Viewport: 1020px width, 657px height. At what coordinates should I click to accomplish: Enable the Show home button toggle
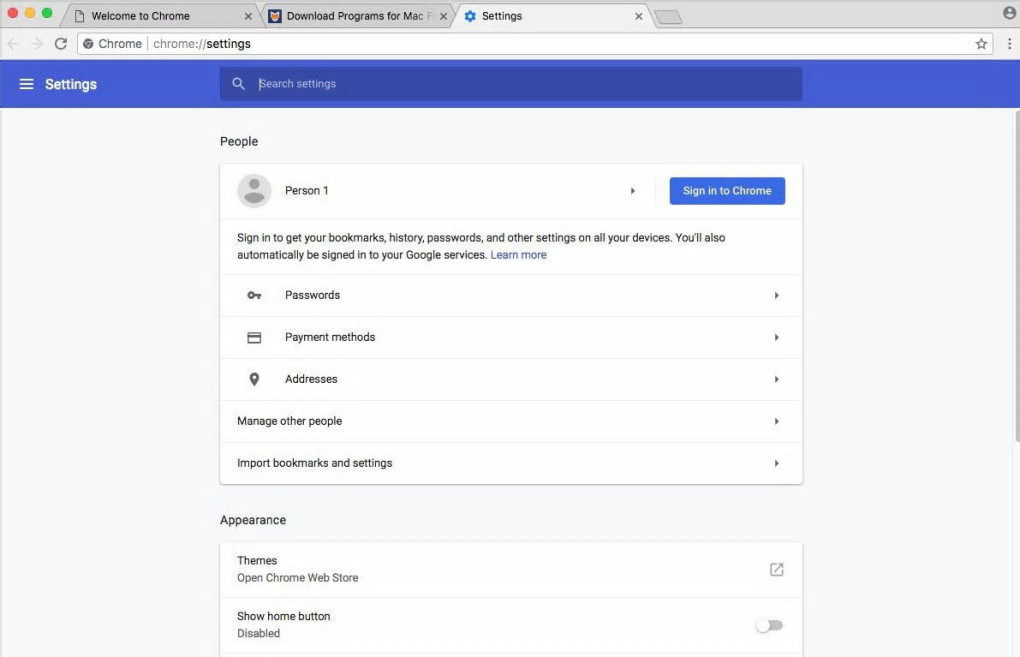pyautogui.click(x=769, y=625)
